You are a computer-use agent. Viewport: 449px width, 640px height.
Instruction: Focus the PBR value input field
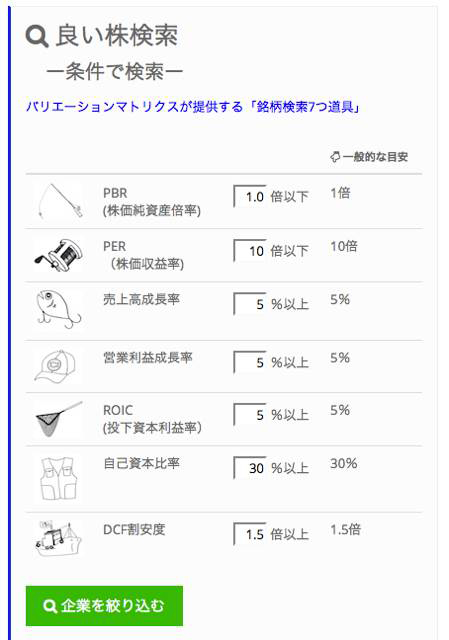coord(250,197)
